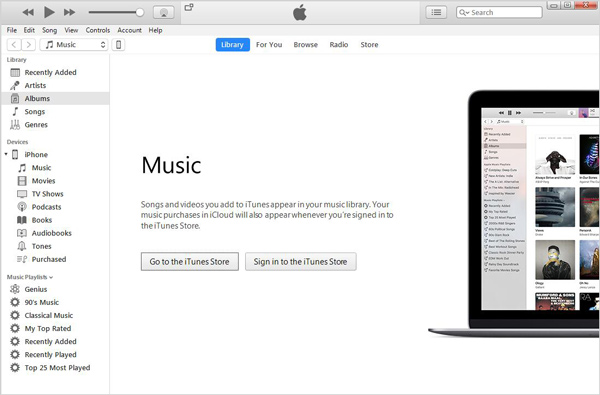
Task: Select Albums in the sidebar
Action: point(55,98)
